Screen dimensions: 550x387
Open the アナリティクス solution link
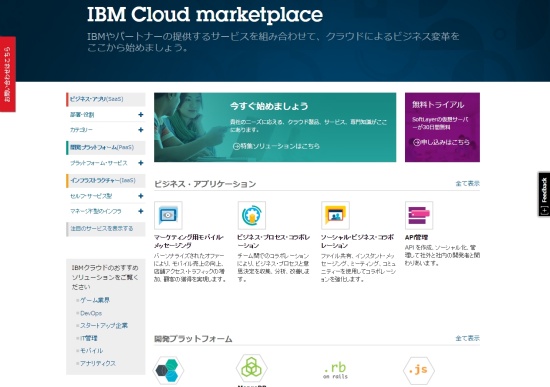[98, 363]
